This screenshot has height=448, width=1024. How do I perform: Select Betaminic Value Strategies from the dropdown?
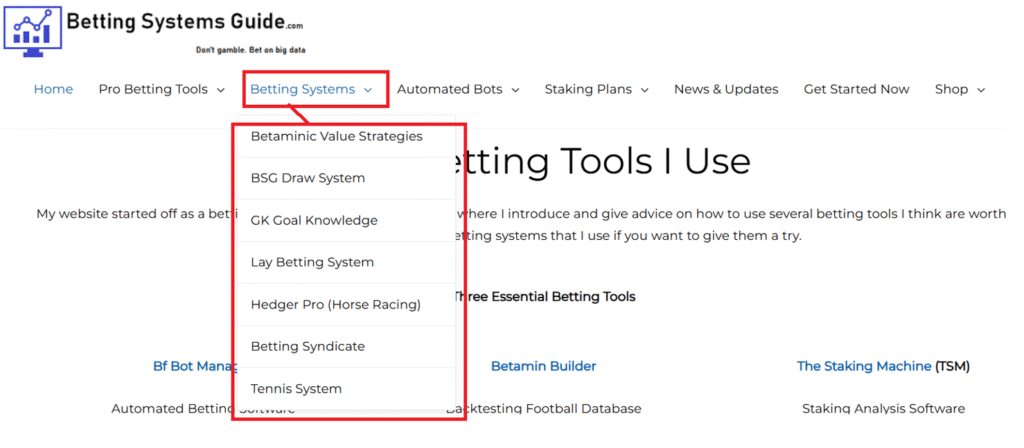coord(336,136)
